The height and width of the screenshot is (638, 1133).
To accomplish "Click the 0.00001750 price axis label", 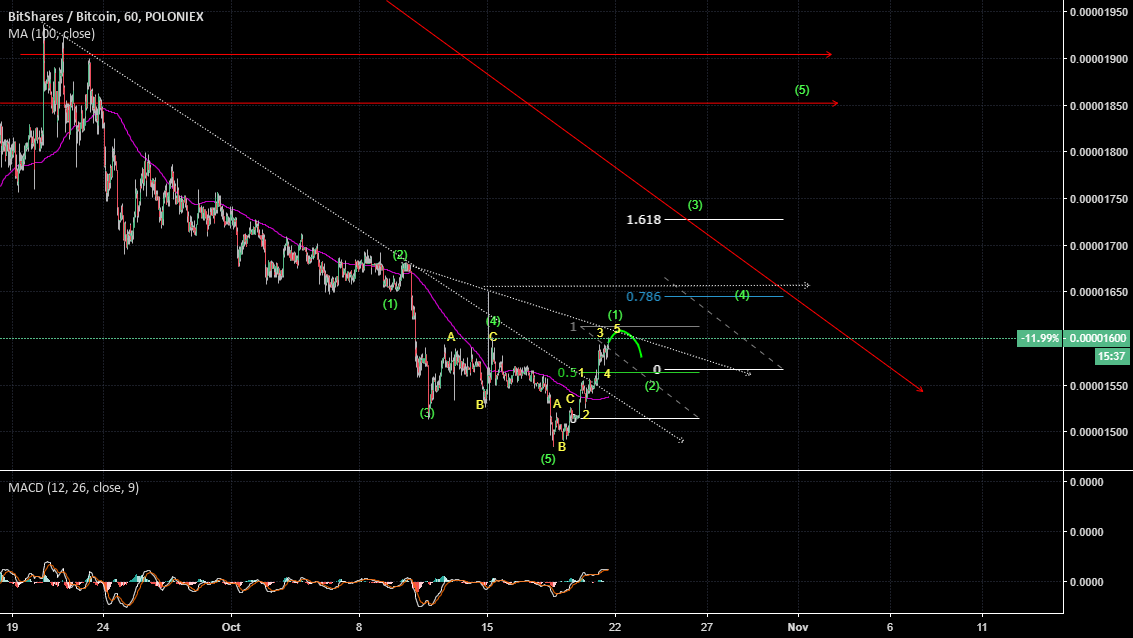I will click(x=1098, y=199).
